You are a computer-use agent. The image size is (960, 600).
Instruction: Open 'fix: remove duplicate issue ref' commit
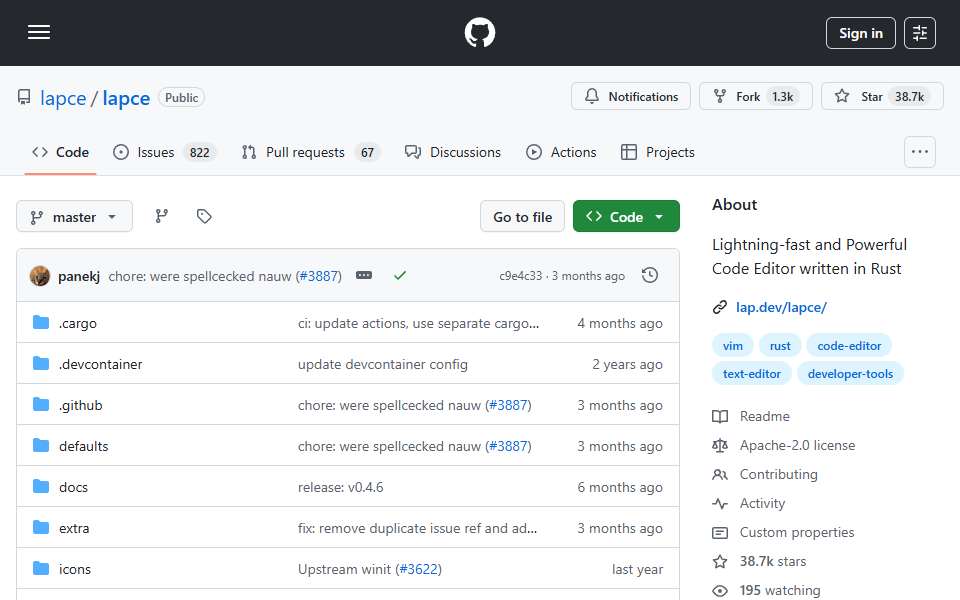coord(417,528)
